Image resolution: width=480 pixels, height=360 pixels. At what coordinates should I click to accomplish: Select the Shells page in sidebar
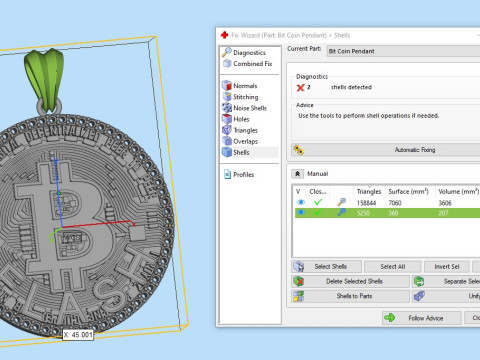click(250, 152)
